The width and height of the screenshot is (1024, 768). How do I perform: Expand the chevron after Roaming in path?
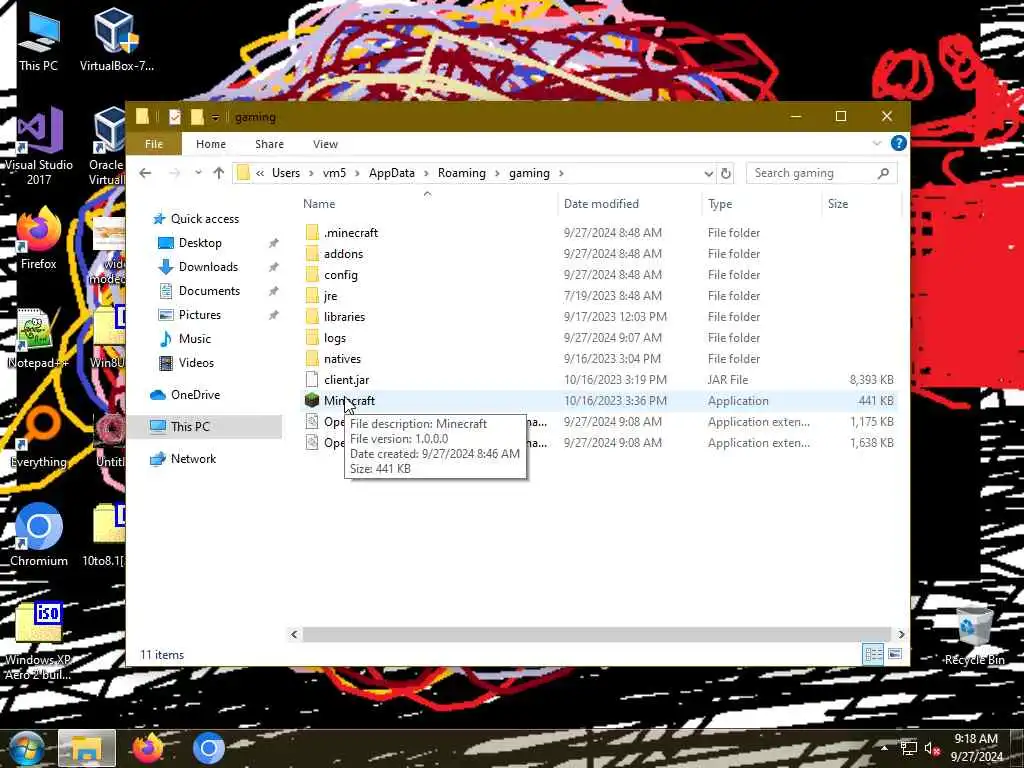click(x=498, y=173)
